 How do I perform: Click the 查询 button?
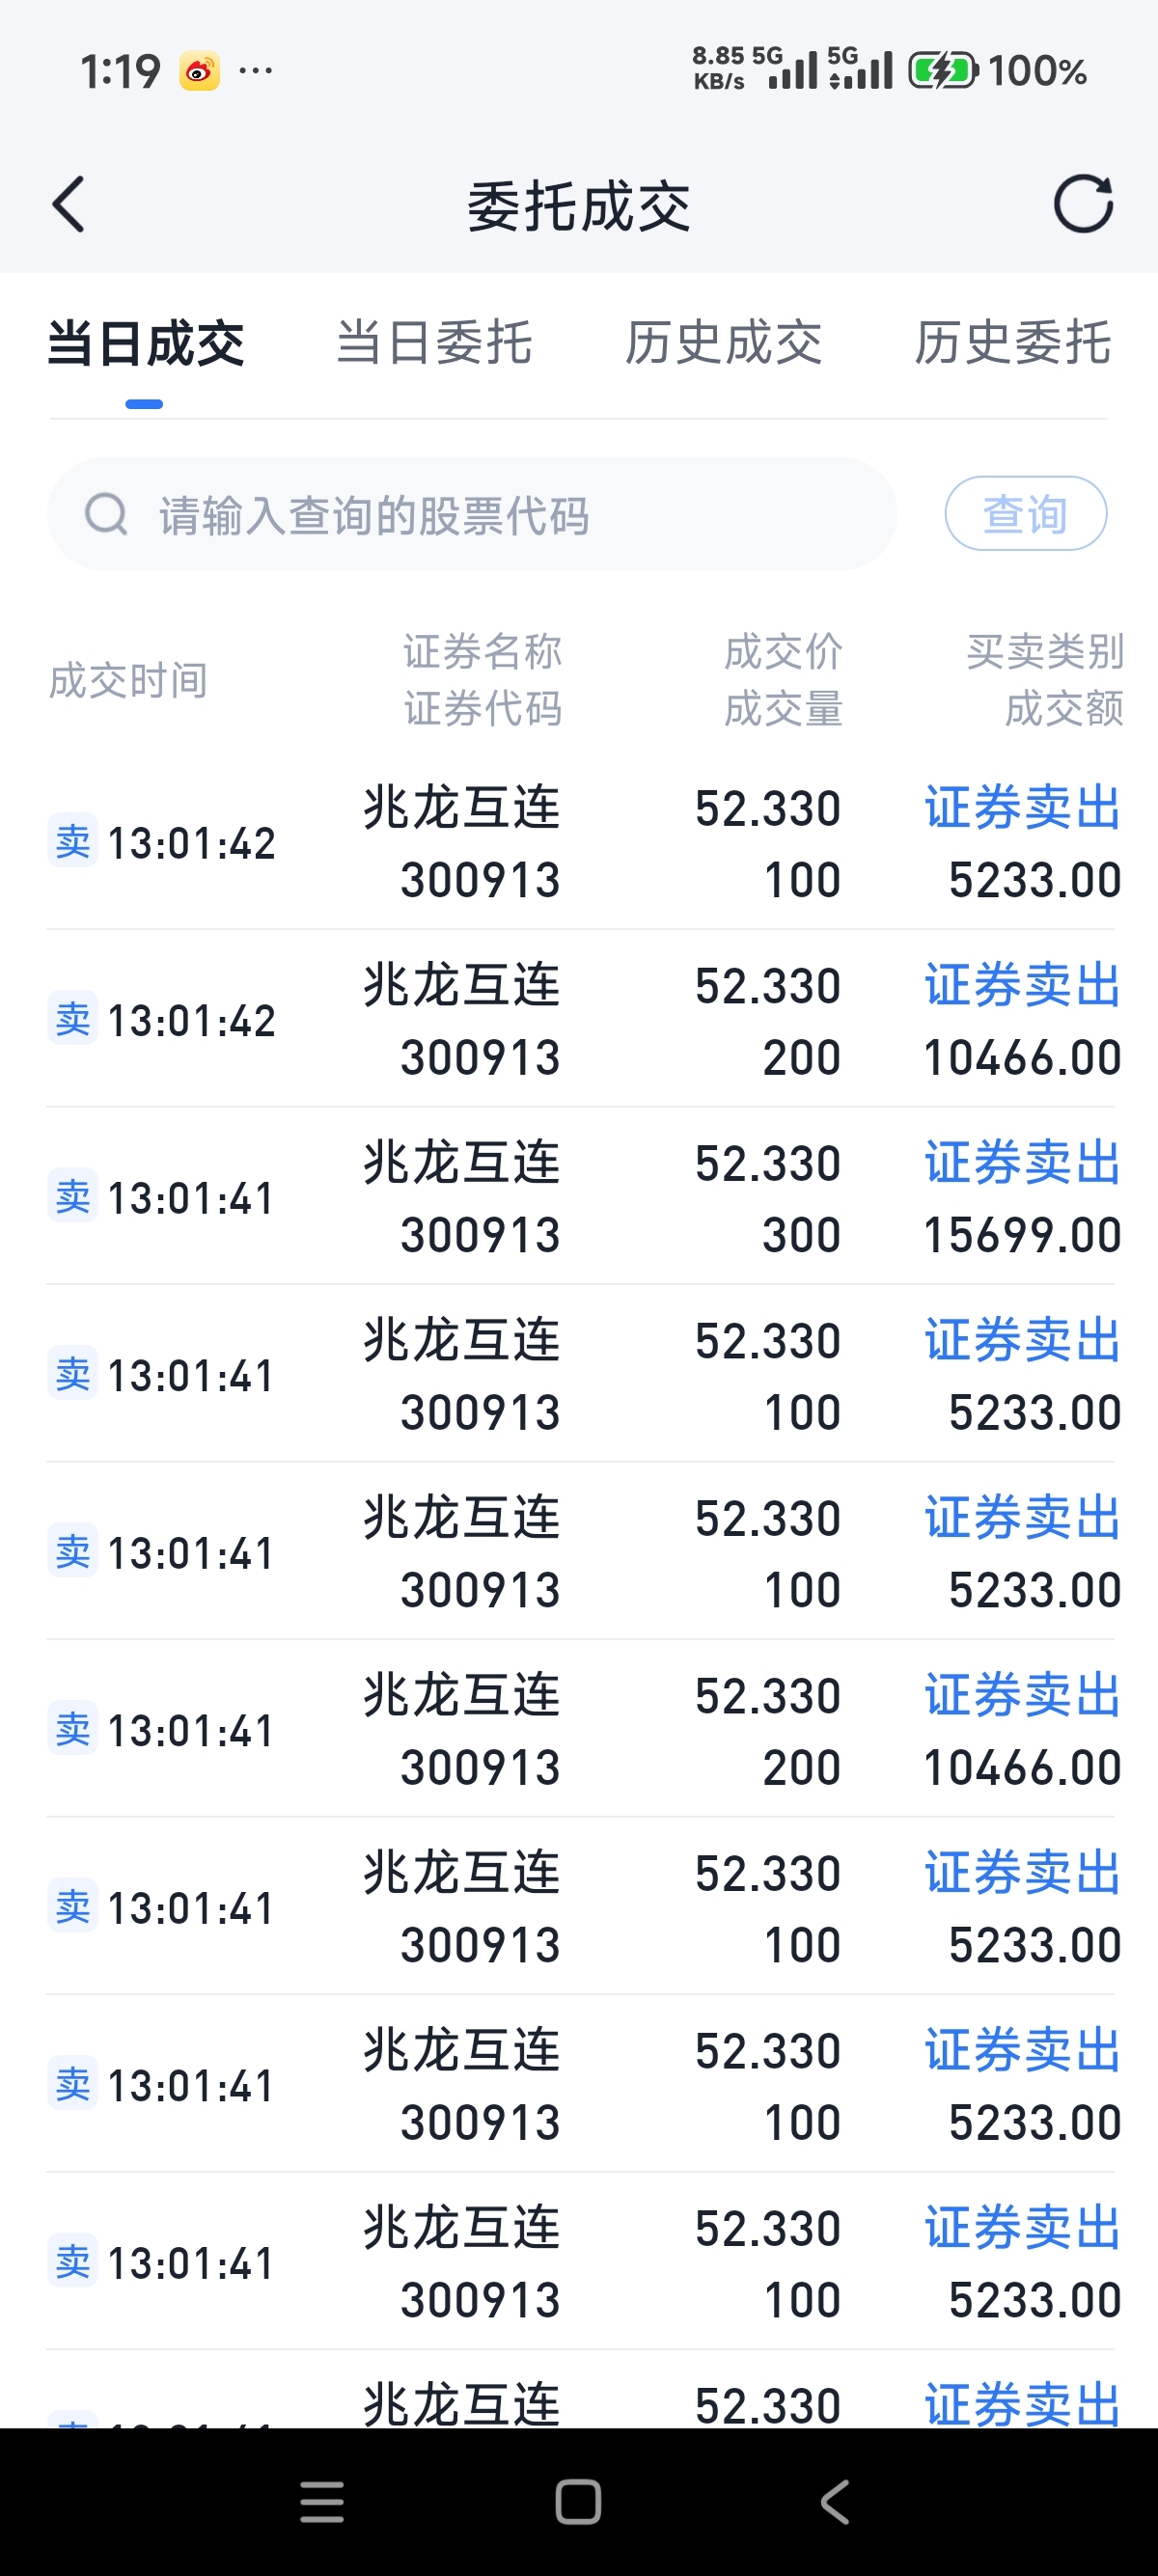[x=1025, y=514]
